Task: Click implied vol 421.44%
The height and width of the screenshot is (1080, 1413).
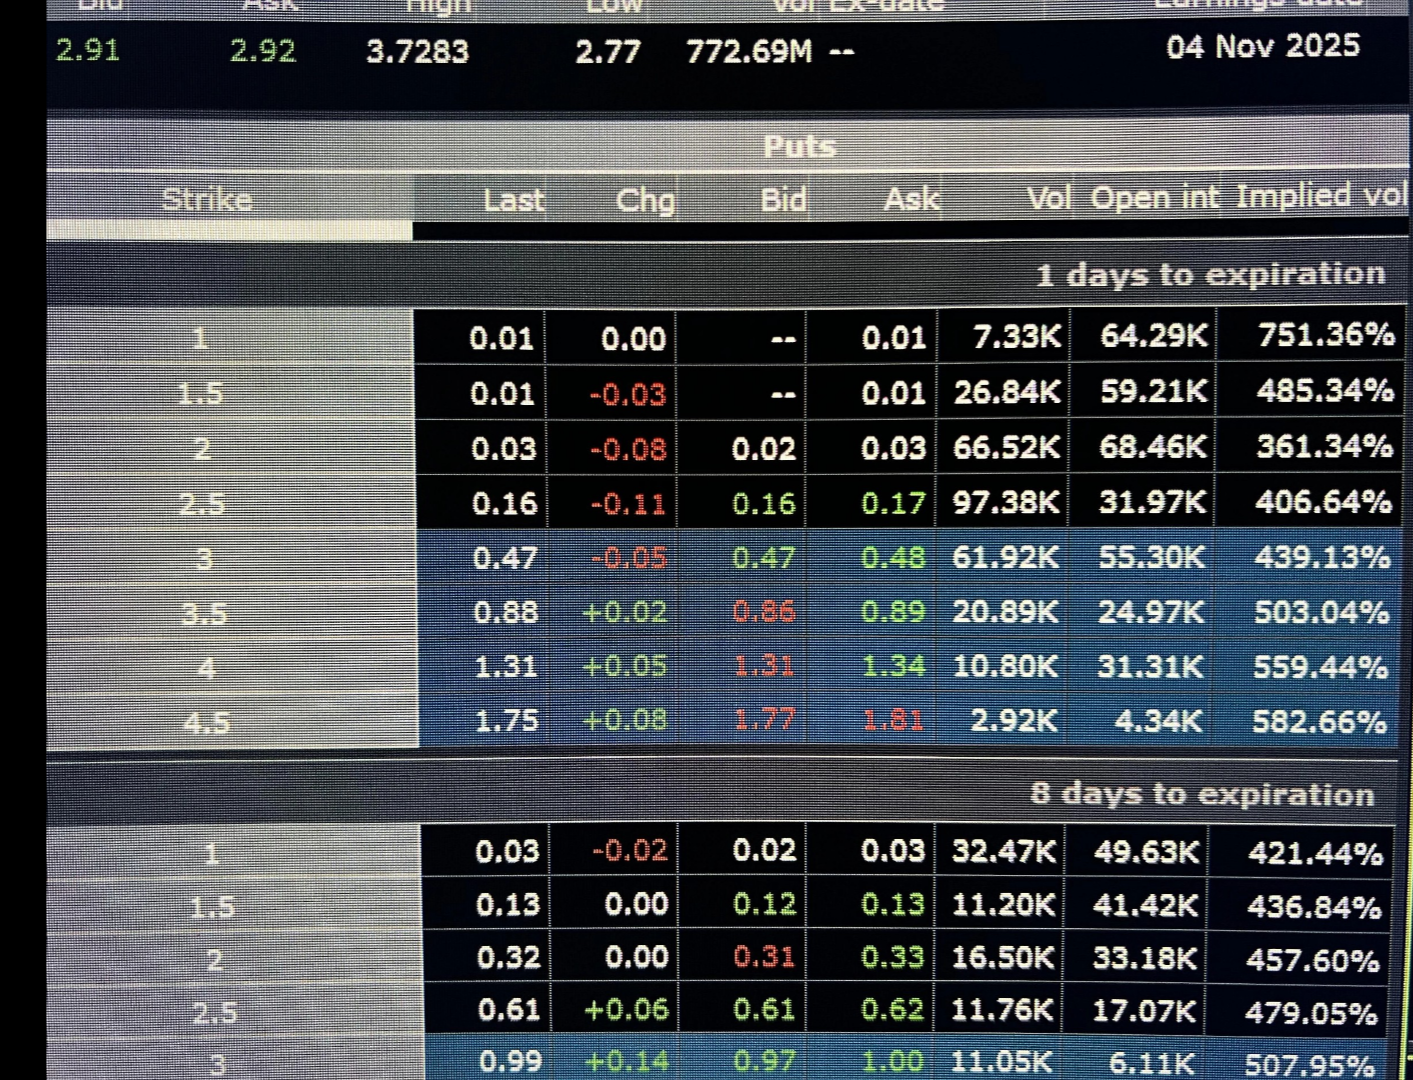Action: [1315, 854]
